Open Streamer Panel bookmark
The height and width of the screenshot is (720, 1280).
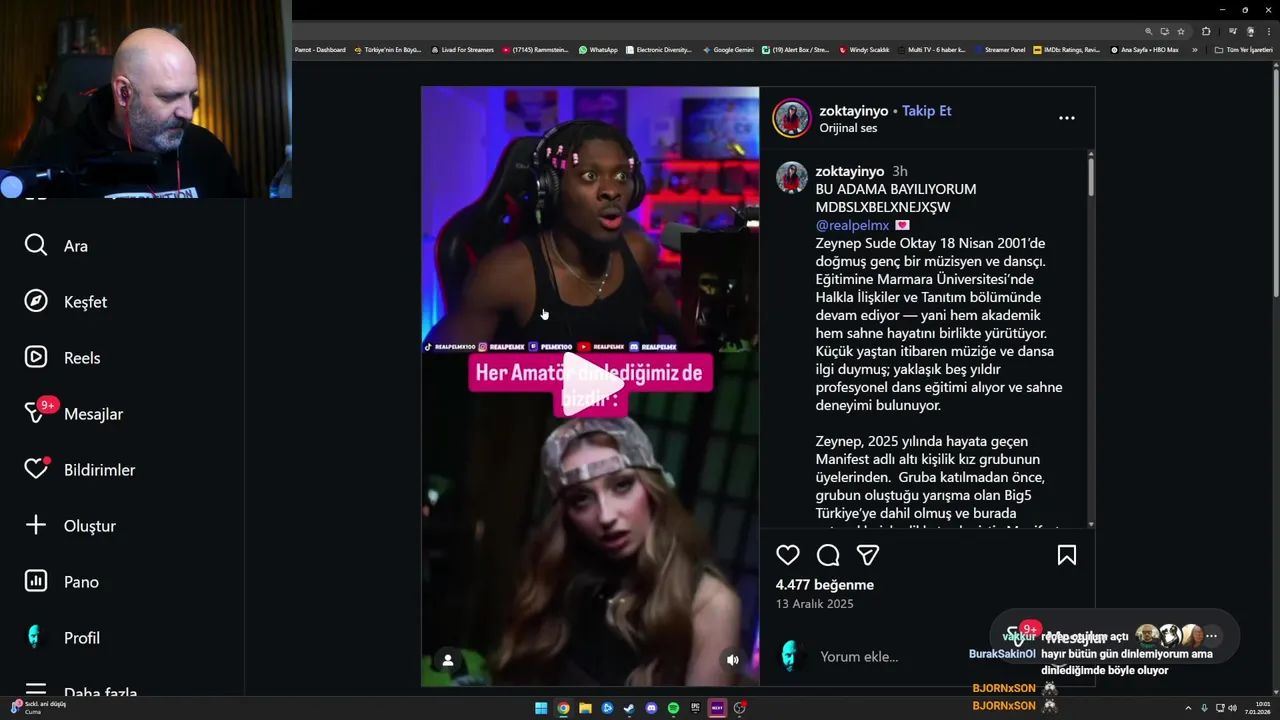click(x=1000, y=50)
